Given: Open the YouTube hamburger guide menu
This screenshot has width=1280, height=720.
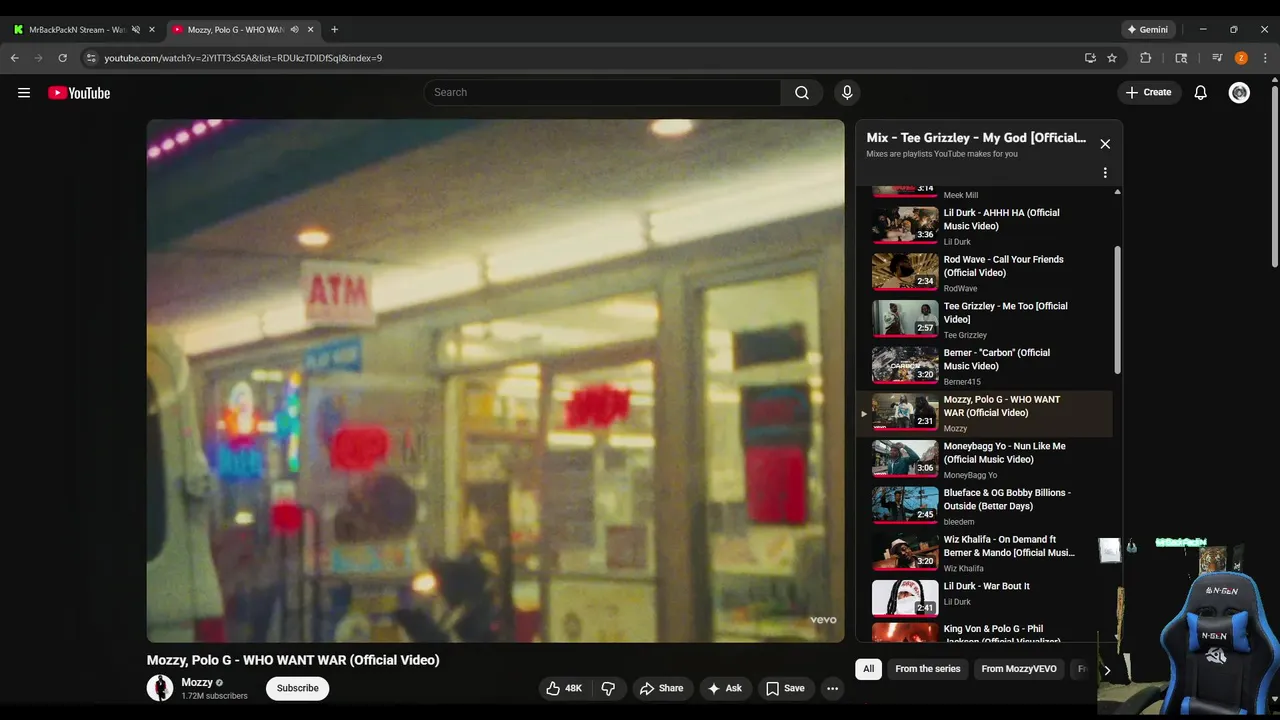Looking at the screenshot, I should [24, 93].
